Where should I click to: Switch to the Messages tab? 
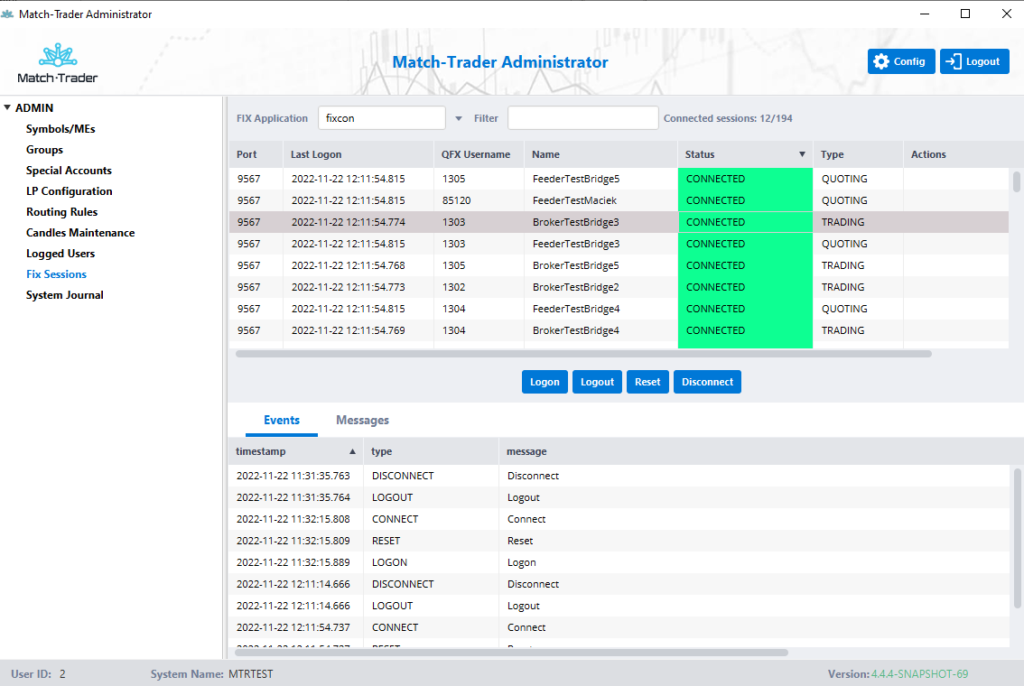[x=362, y=421]
